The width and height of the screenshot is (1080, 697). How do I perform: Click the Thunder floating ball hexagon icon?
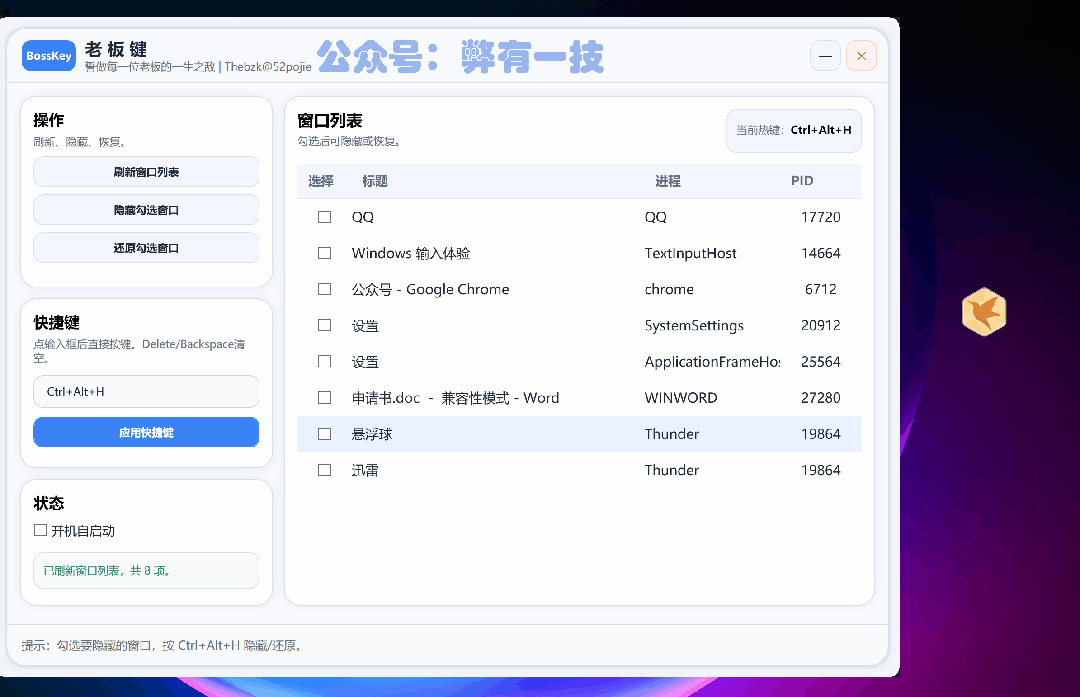tap(984, 311)
